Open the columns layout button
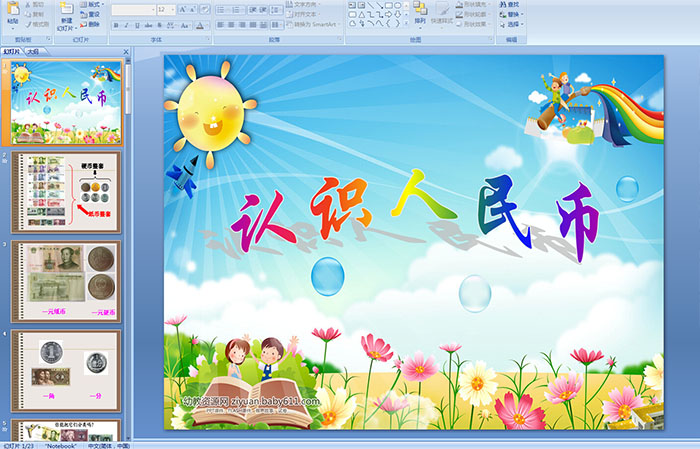The height and width of the screenshot is (449, 700). tap(276, 25)
